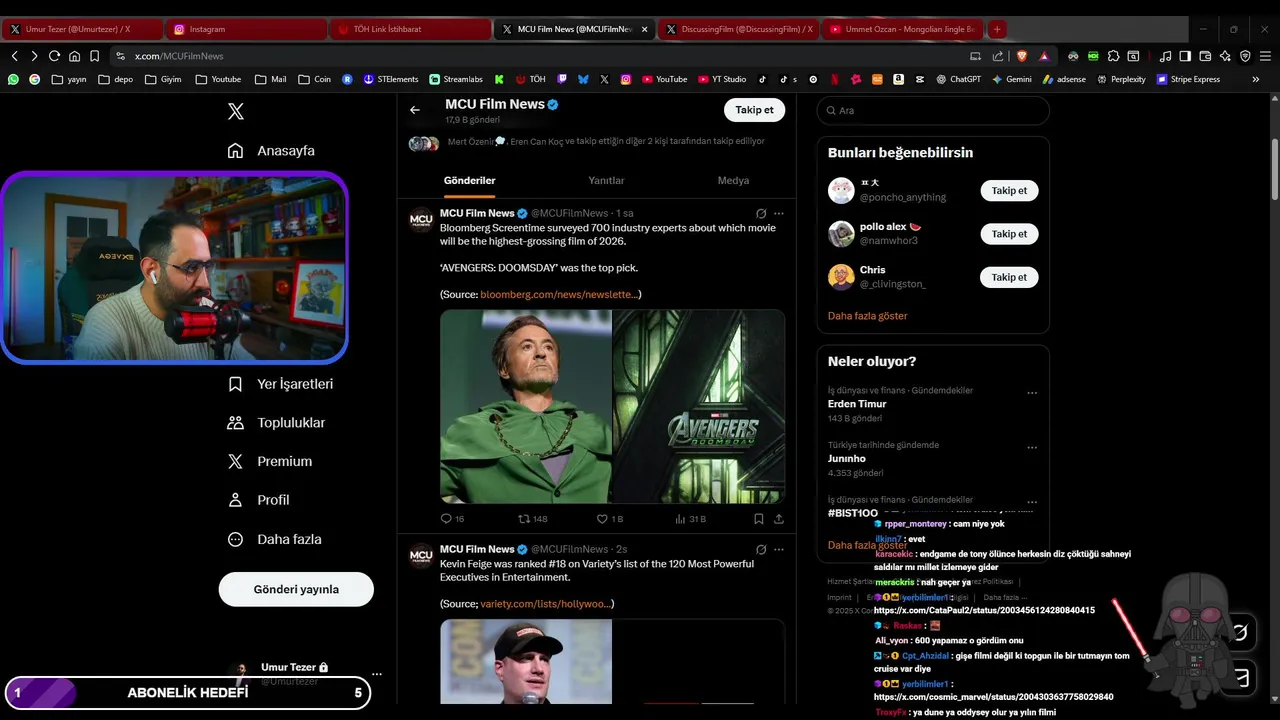Follow Chris _clivingston_ account
The height and width of the screenshot is (720, 1280).
pos(1009,277)
